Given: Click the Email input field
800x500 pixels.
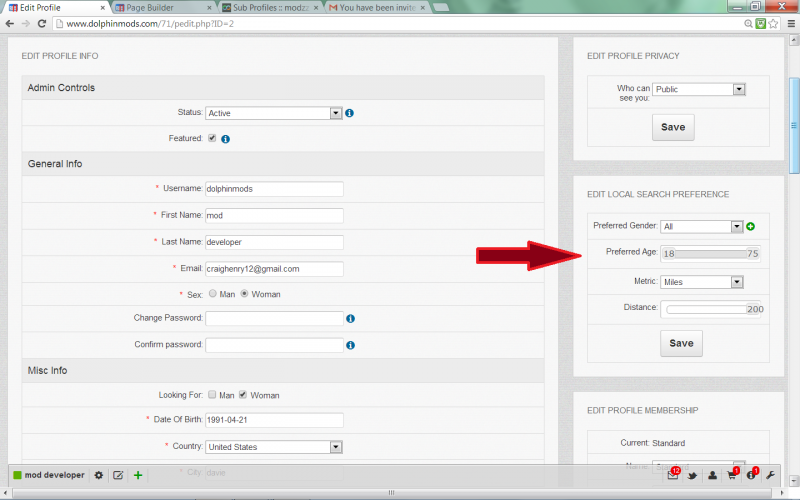Looking at the screenshot, I should point(274,269).
